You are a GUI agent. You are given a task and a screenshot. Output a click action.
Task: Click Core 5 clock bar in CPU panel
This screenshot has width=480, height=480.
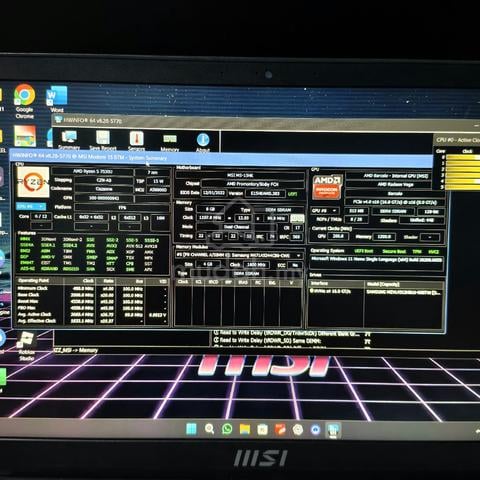463,187
